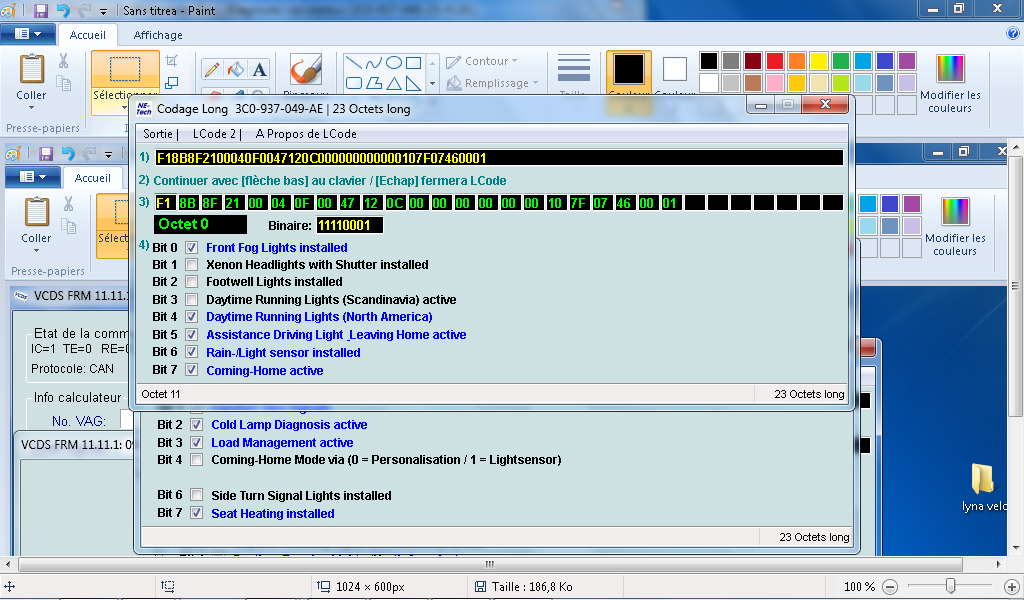
Task: Open the Paint help question mark icon
Action: pyautogui.click(x=1012, y=33)
